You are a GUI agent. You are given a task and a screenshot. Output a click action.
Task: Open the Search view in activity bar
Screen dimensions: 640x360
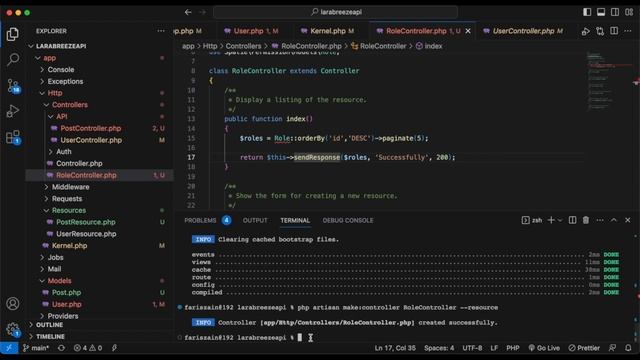click(13, 60)
